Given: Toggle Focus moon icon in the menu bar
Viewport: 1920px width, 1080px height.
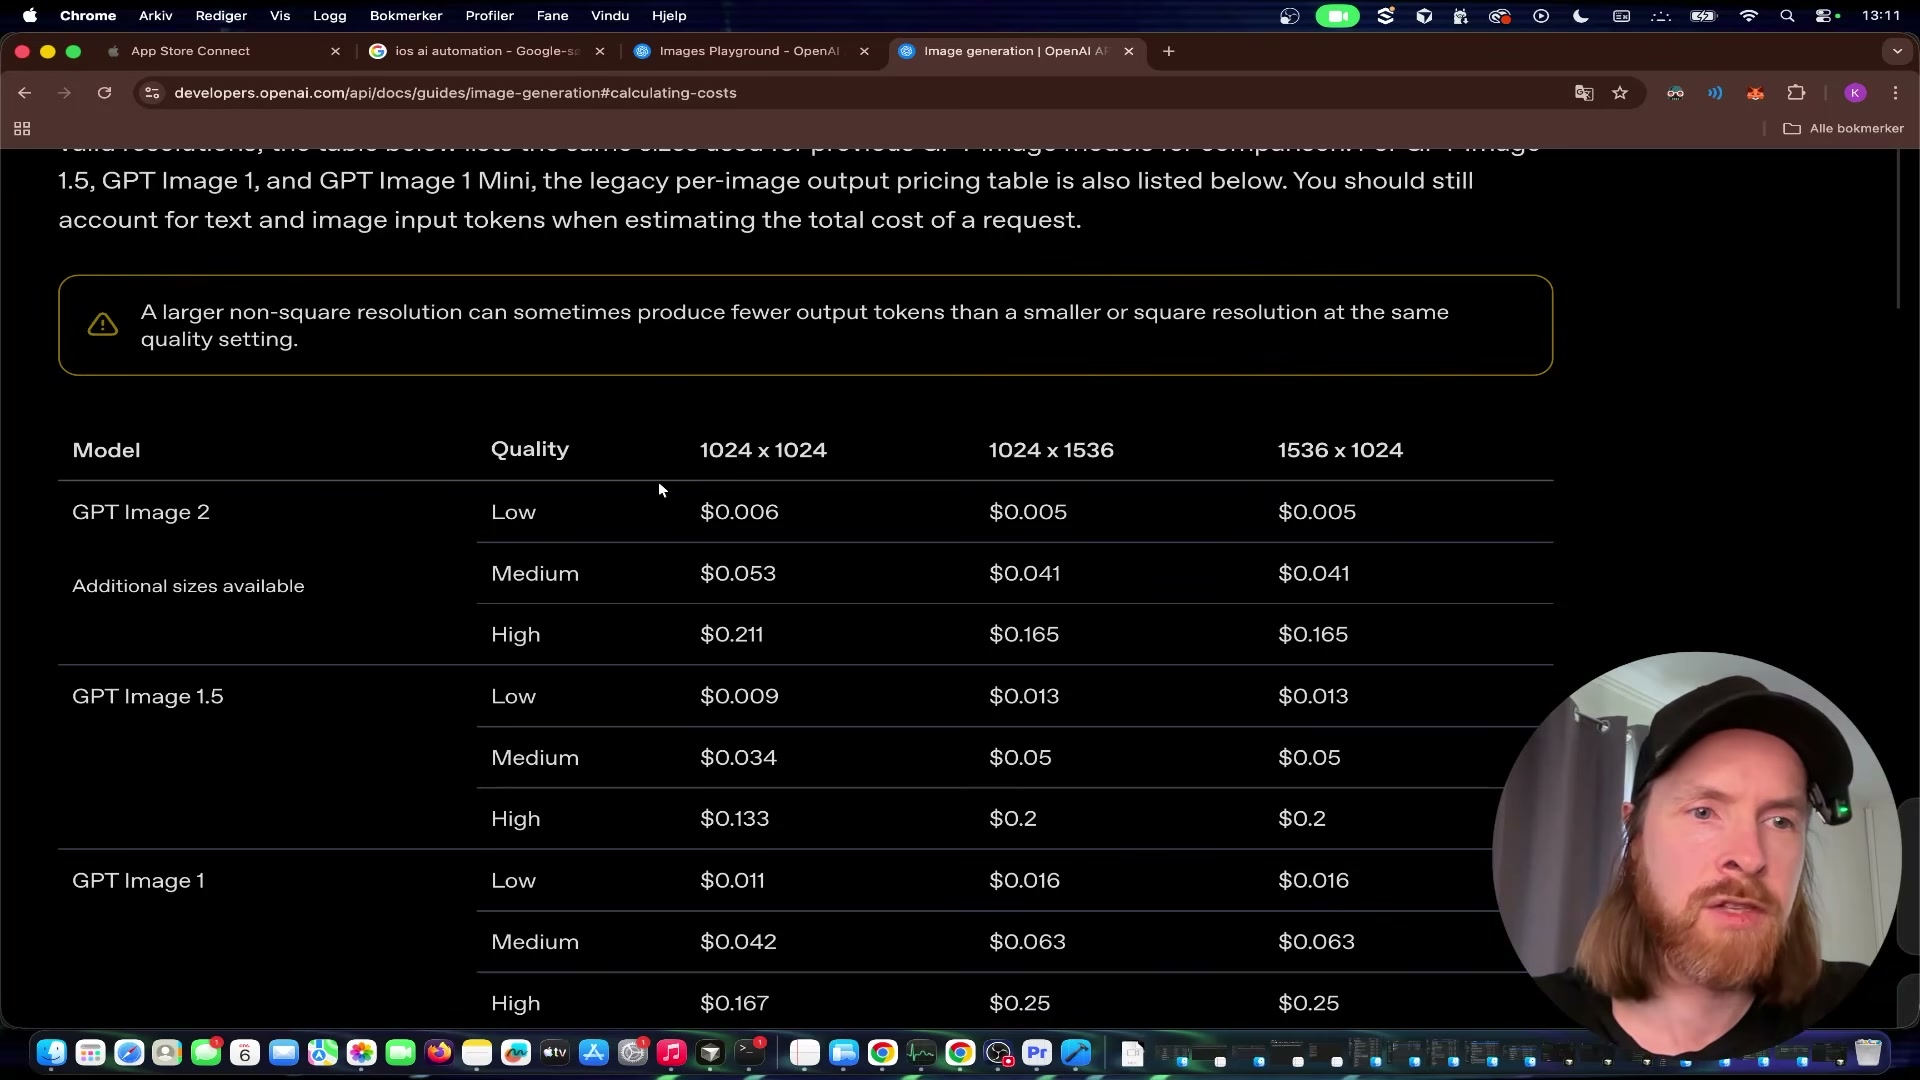Looking at the screenshot, I should 1581,16.
